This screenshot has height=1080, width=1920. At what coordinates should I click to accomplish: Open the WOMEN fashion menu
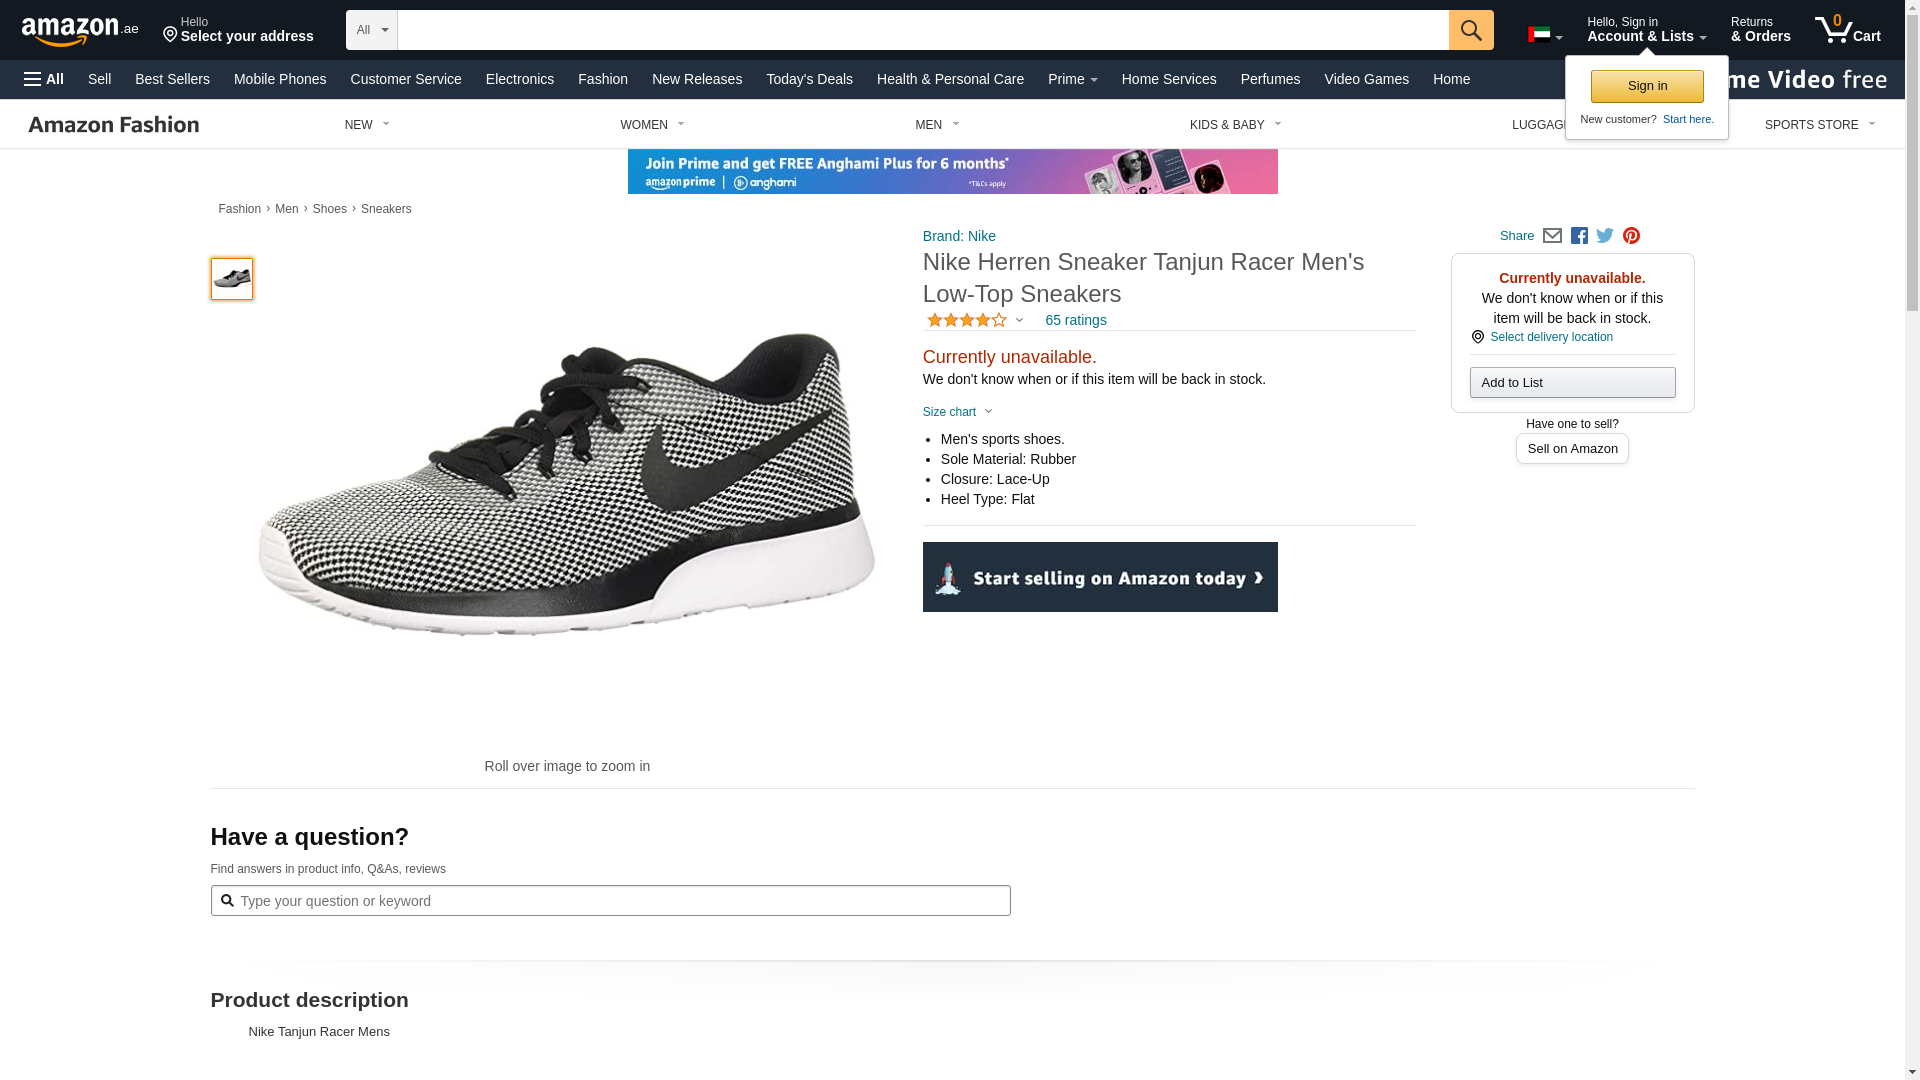pos(652,125)
